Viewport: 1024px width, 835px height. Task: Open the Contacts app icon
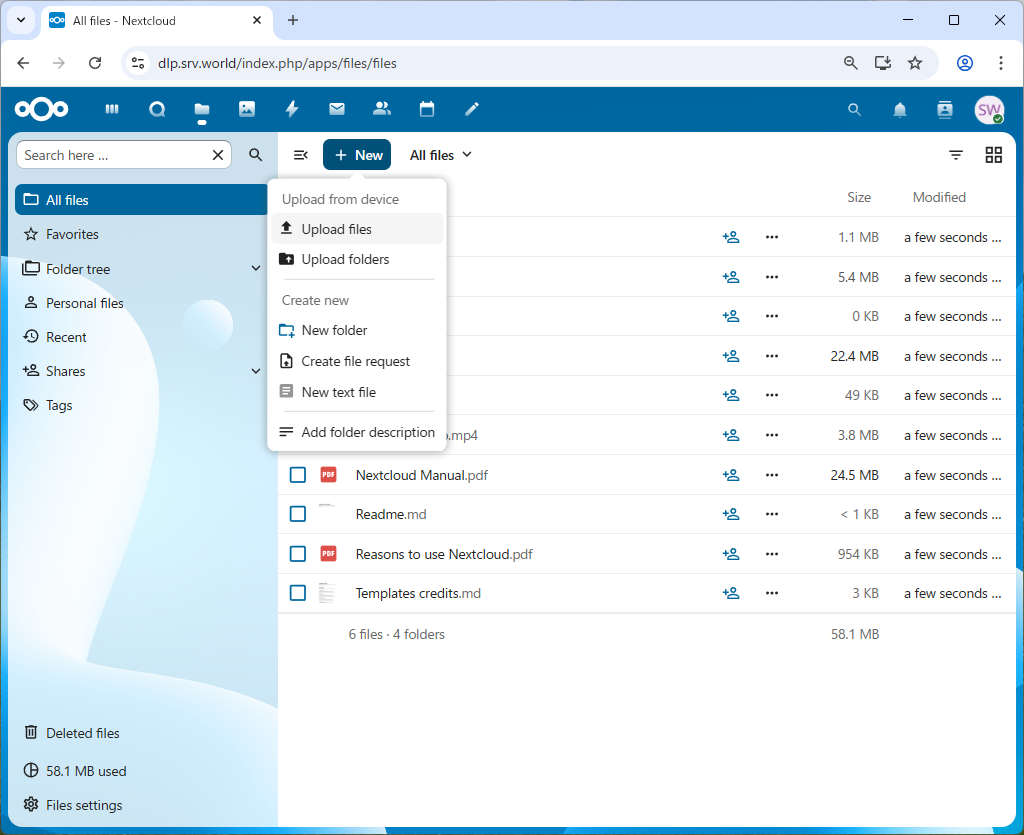[x=381, y=109]
